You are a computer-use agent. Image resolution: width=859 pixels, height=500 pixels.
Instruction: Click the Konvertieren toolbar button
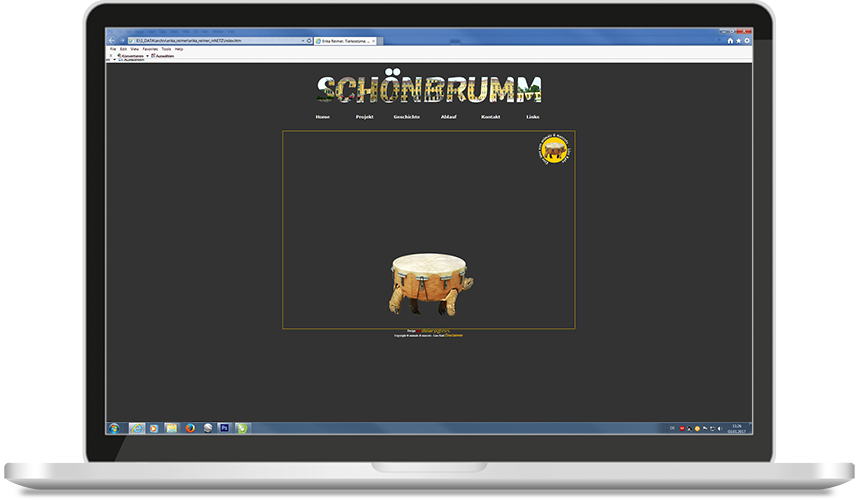pos(131,56)
